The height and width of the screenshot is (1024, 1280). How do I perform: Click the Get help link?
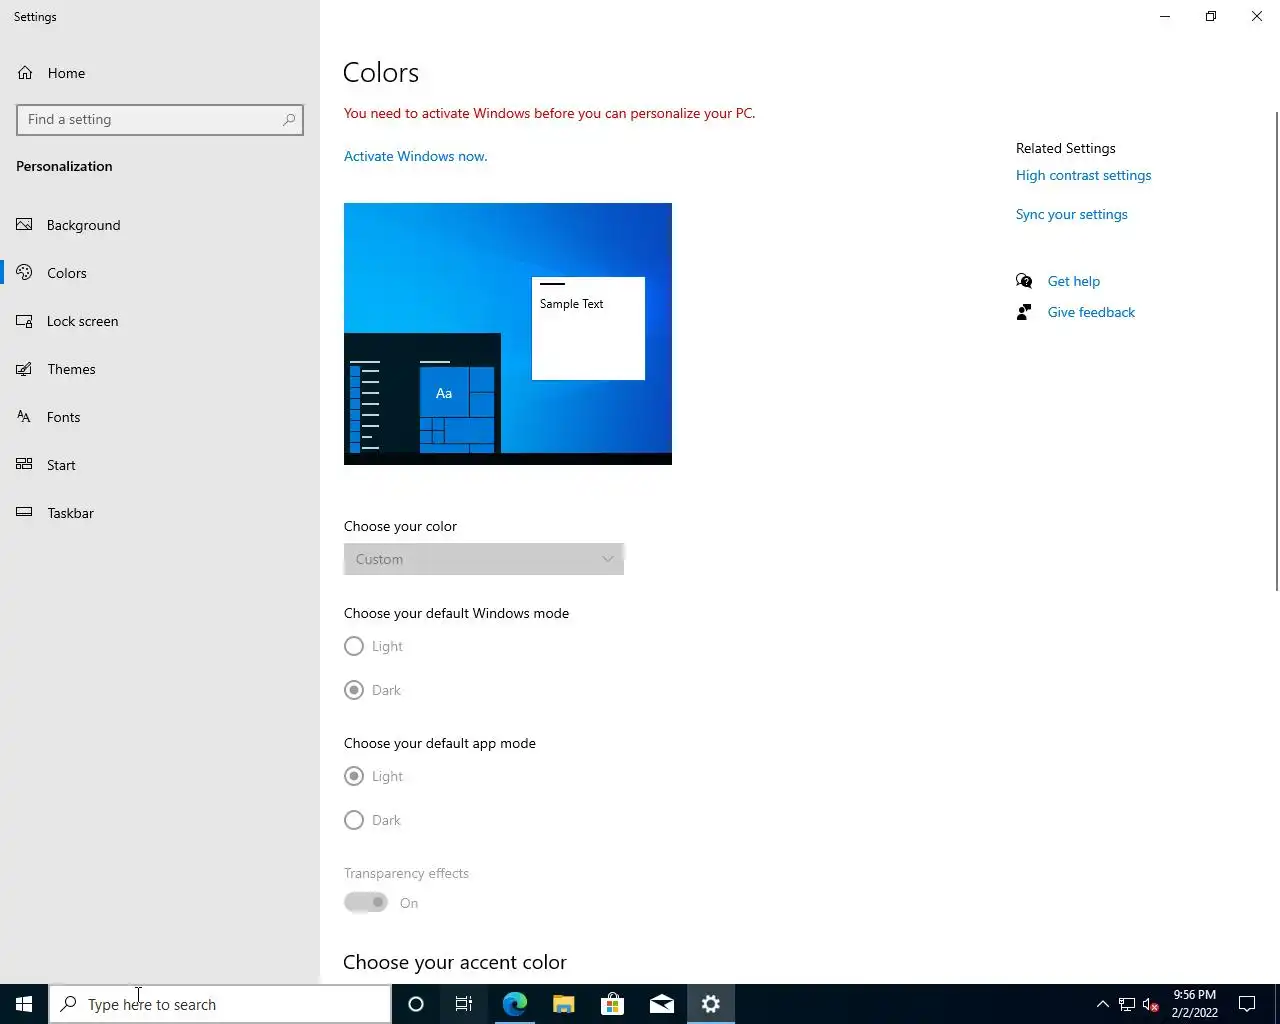[x=1074, y=281]
